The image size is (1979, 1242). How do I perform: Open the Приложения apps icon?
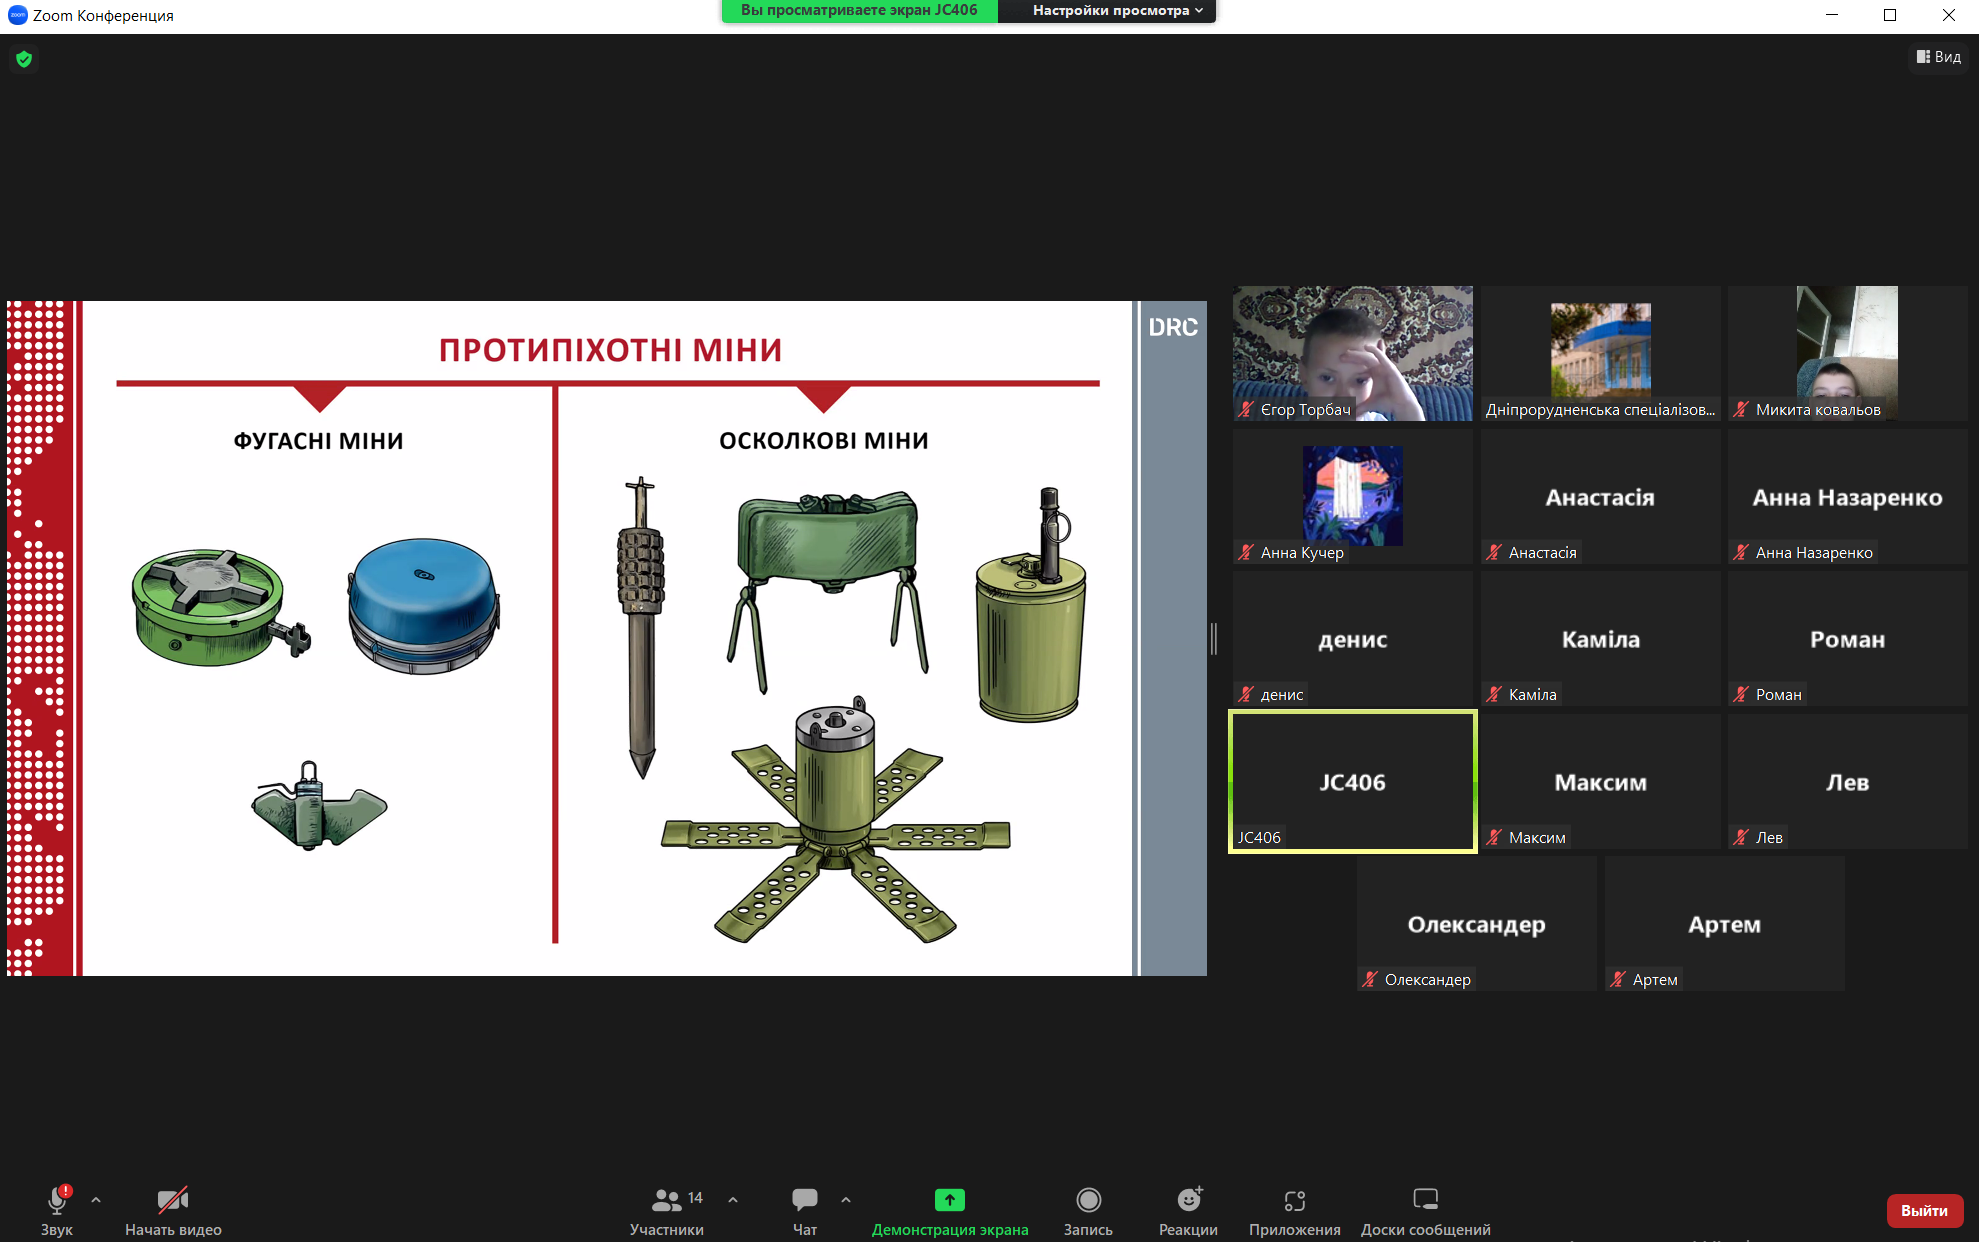[x=1294, y=1199]
